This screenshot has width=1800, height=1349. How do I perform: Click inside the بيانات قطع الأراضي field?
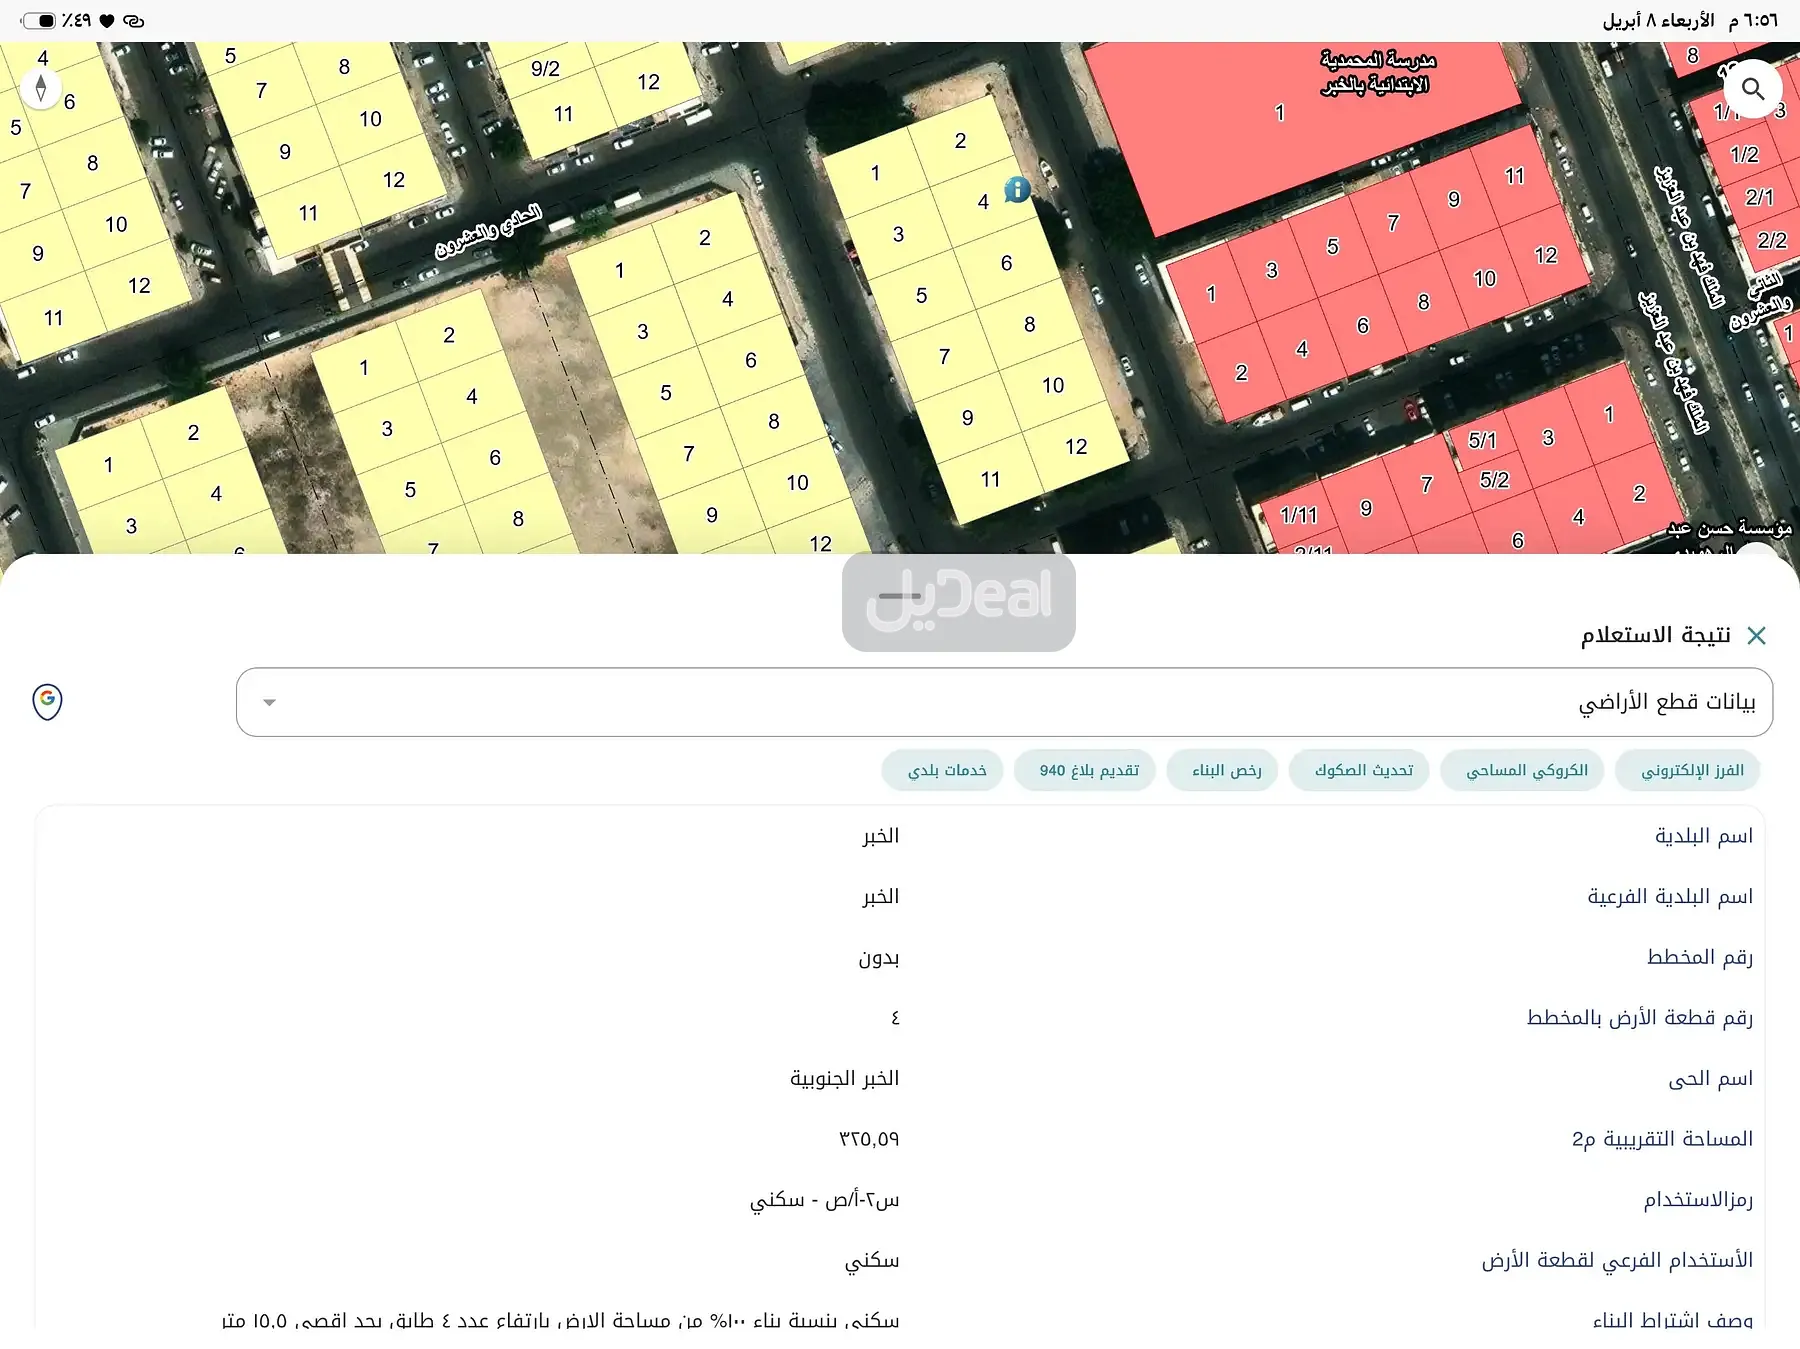1000,702
